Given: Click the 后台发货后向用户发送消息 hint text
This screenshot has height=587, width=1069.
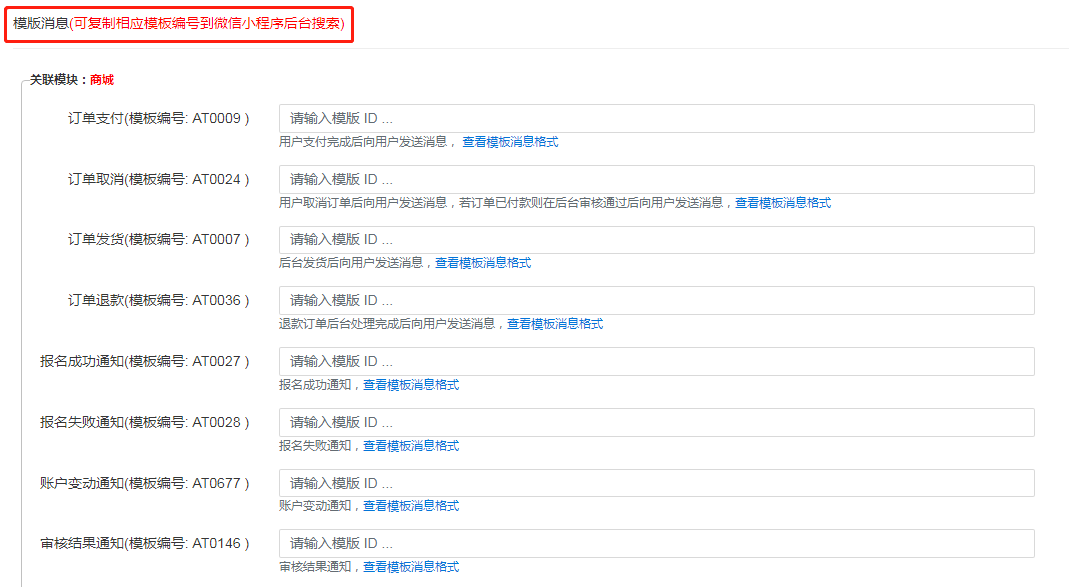Looking at the screenshot, I should (x=351, y=262).
